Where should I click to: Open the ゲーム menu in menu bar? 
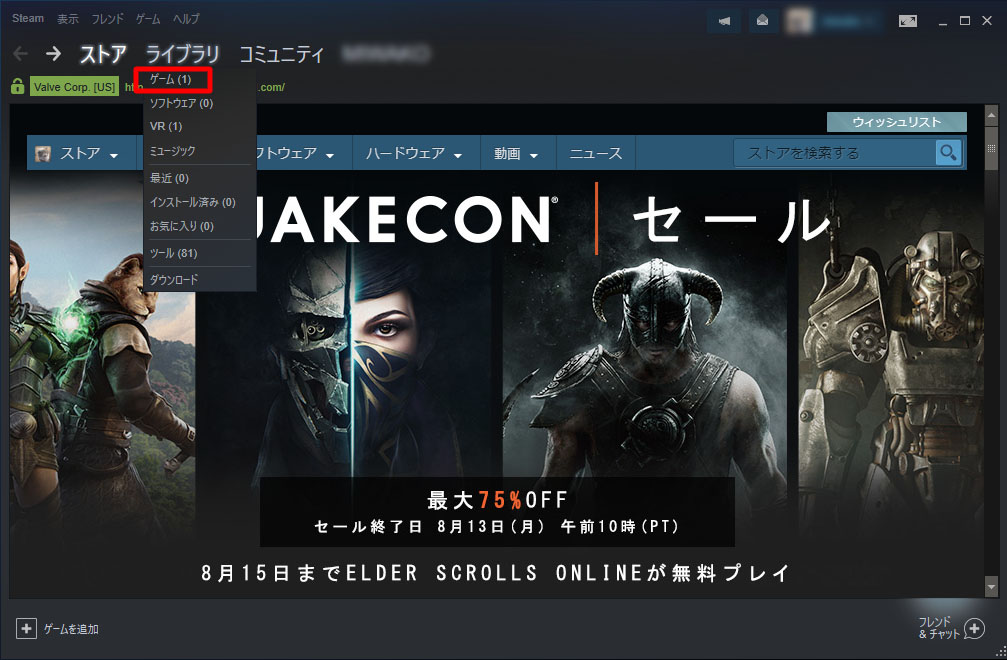coord(148,19)
